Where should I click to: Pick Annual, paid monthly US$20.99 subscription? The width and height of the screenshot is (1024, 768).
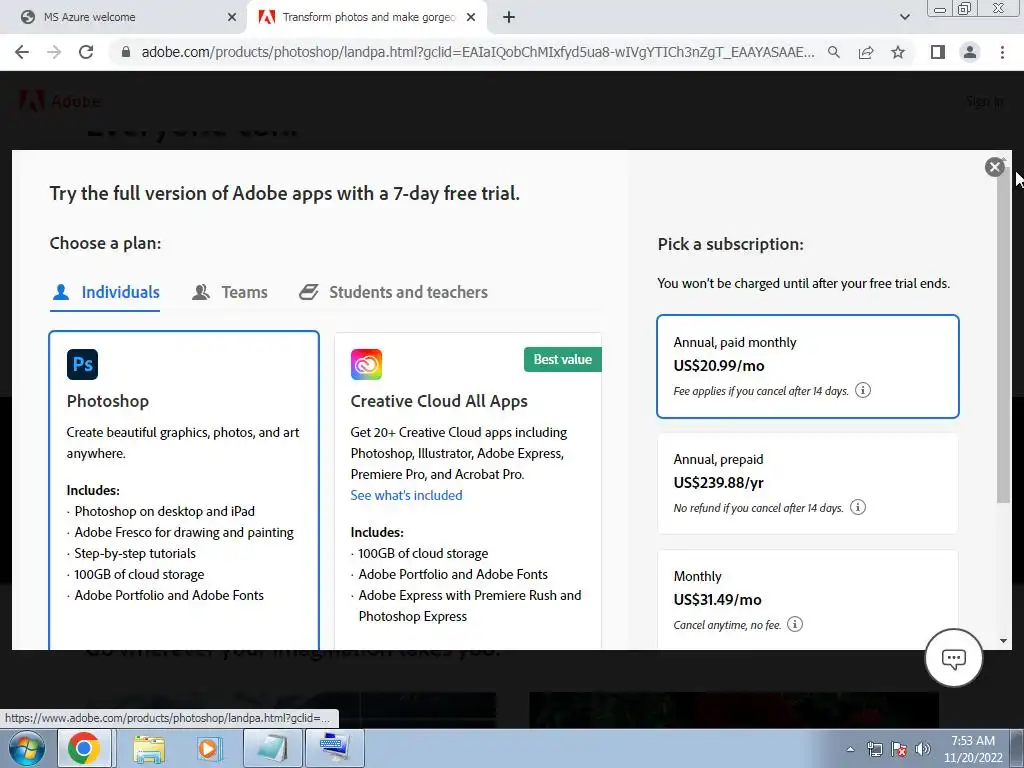808,366
